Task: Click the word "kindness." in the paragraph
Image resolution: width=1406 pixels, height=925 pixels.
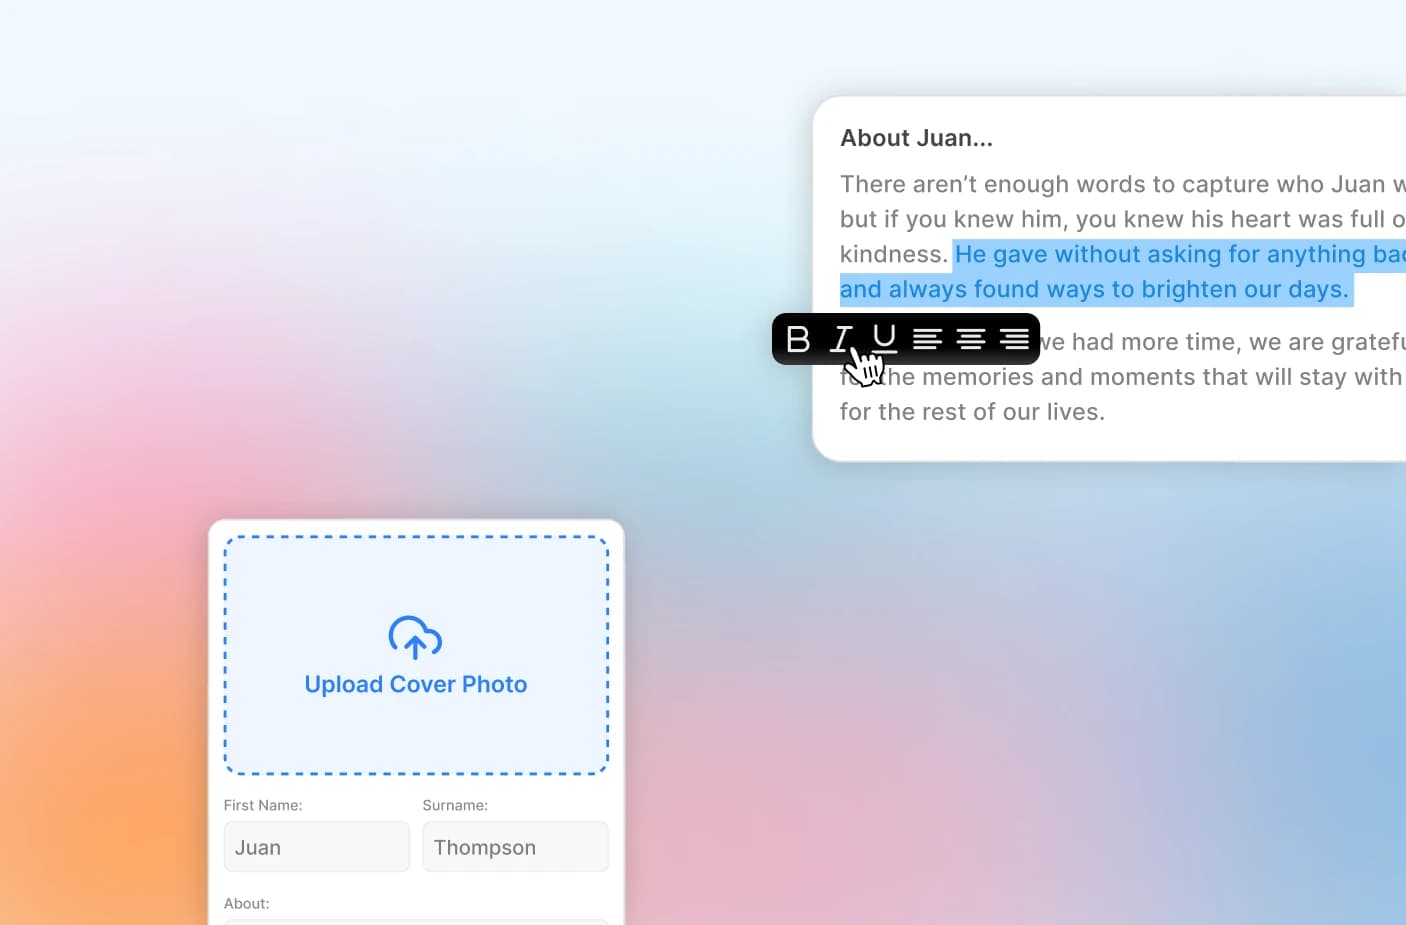Action: (893, 255)
